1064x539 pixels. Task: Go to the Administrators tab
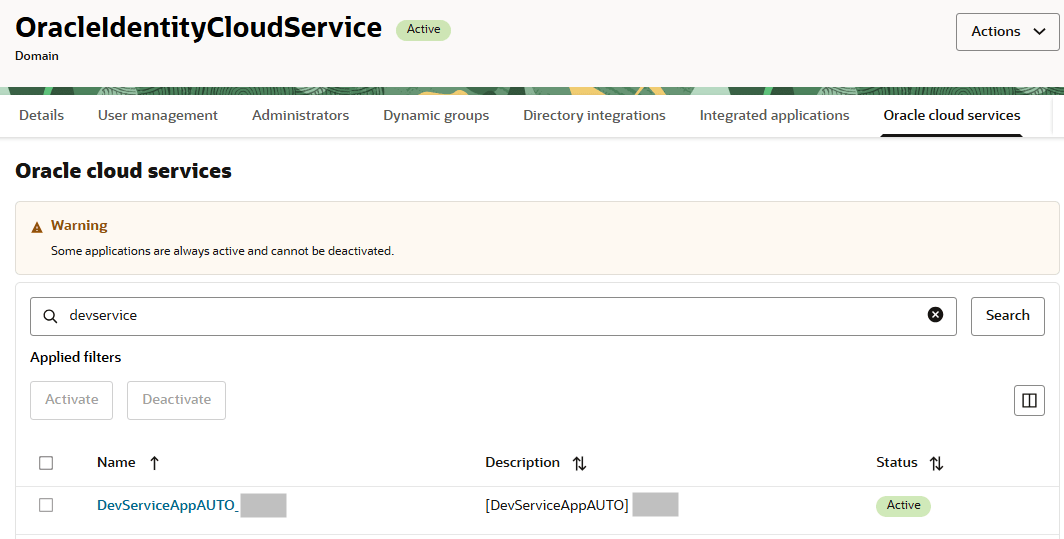(300, 115)
